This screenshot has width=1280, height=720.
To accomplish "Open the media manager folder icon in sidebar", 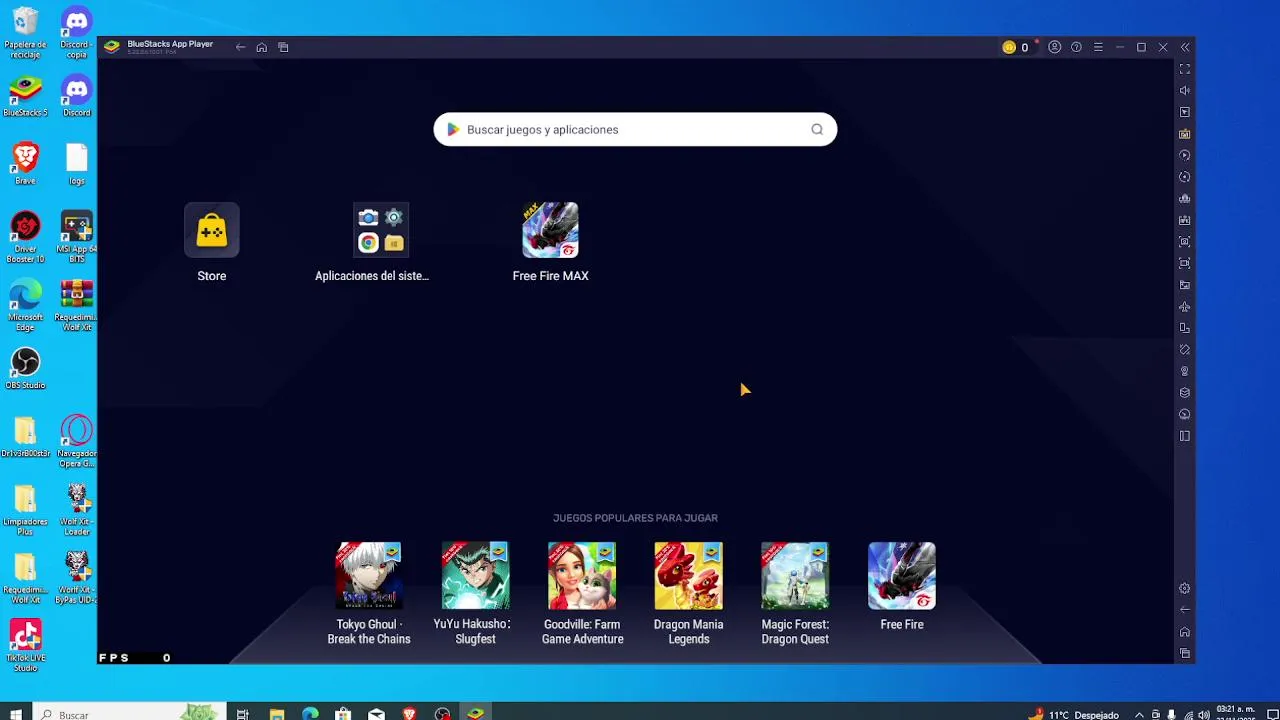I will (x=1185, y=285).
